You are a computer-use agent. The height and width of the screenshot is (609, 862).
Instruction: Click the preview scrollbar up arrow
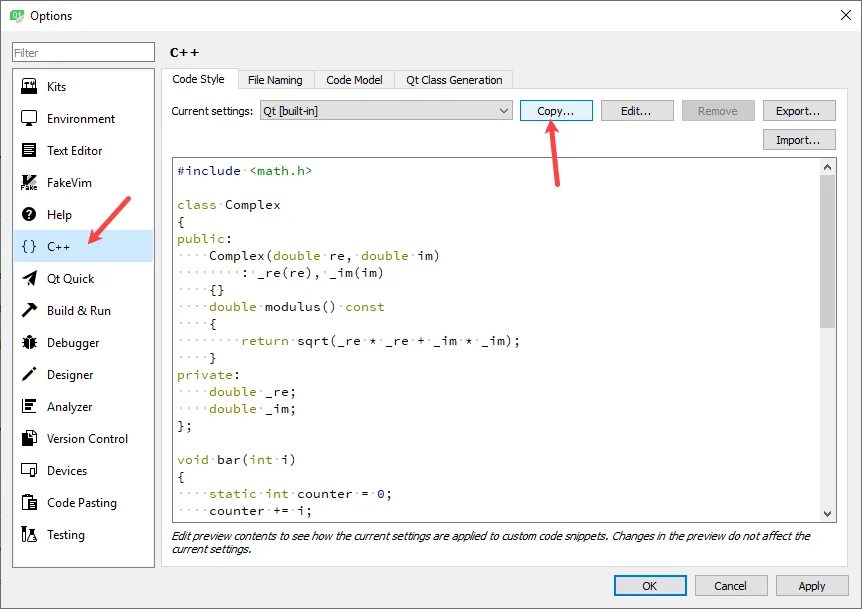click(x=827, y=167)
